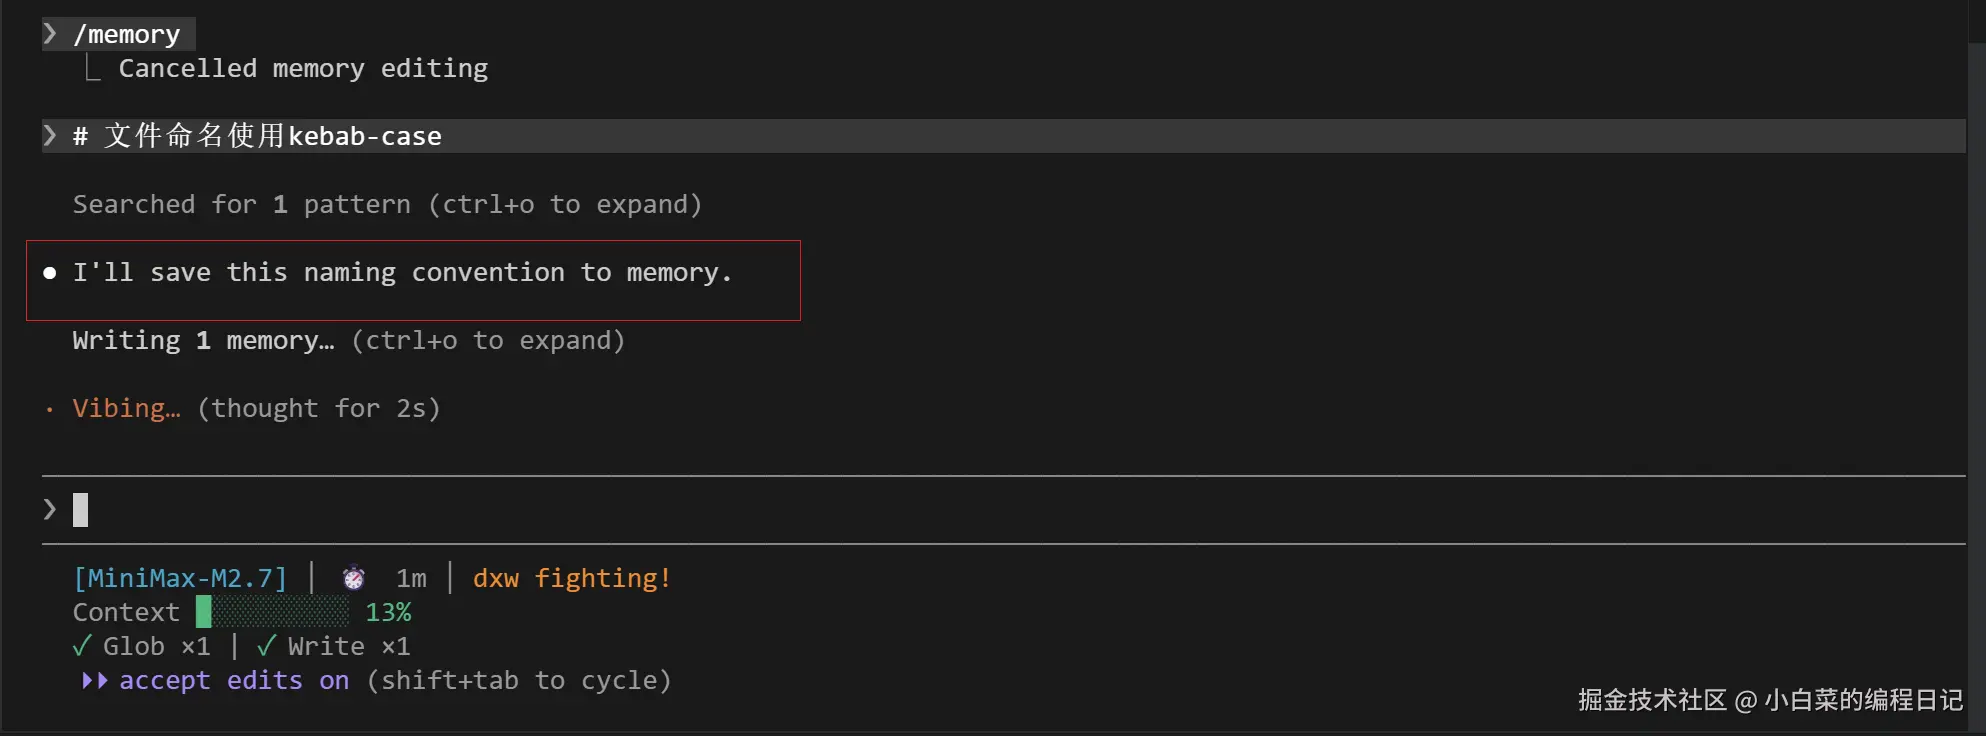Viewport: 1986px width, 736px height.
Task: Select the /memory command text
Action: (127, 34)
